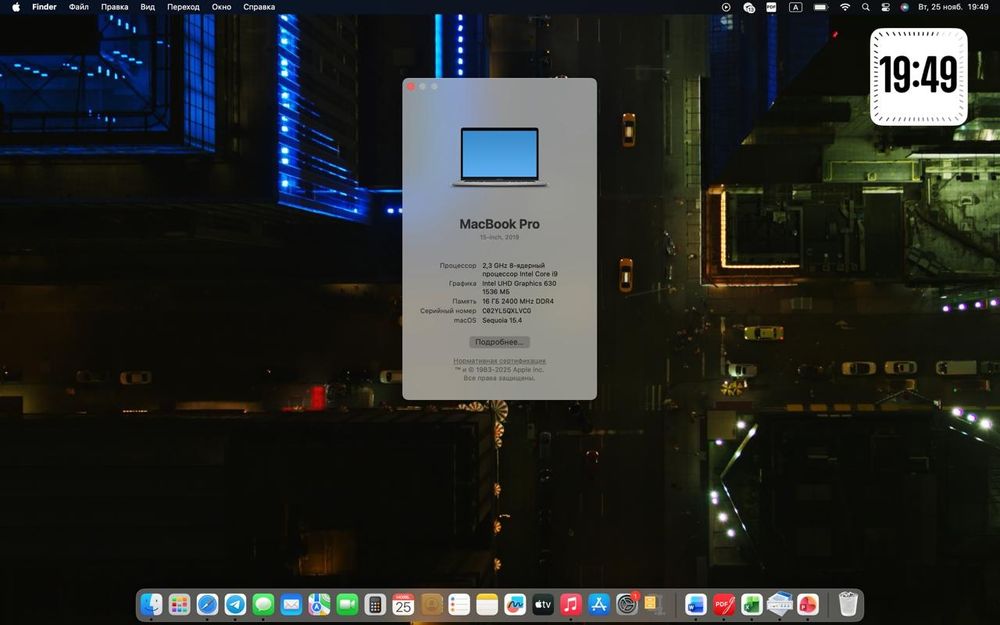Launch Microsoft Excel from the Dock
The width and height of the screenshot is (1000, 625).
(x=752, y=604)
